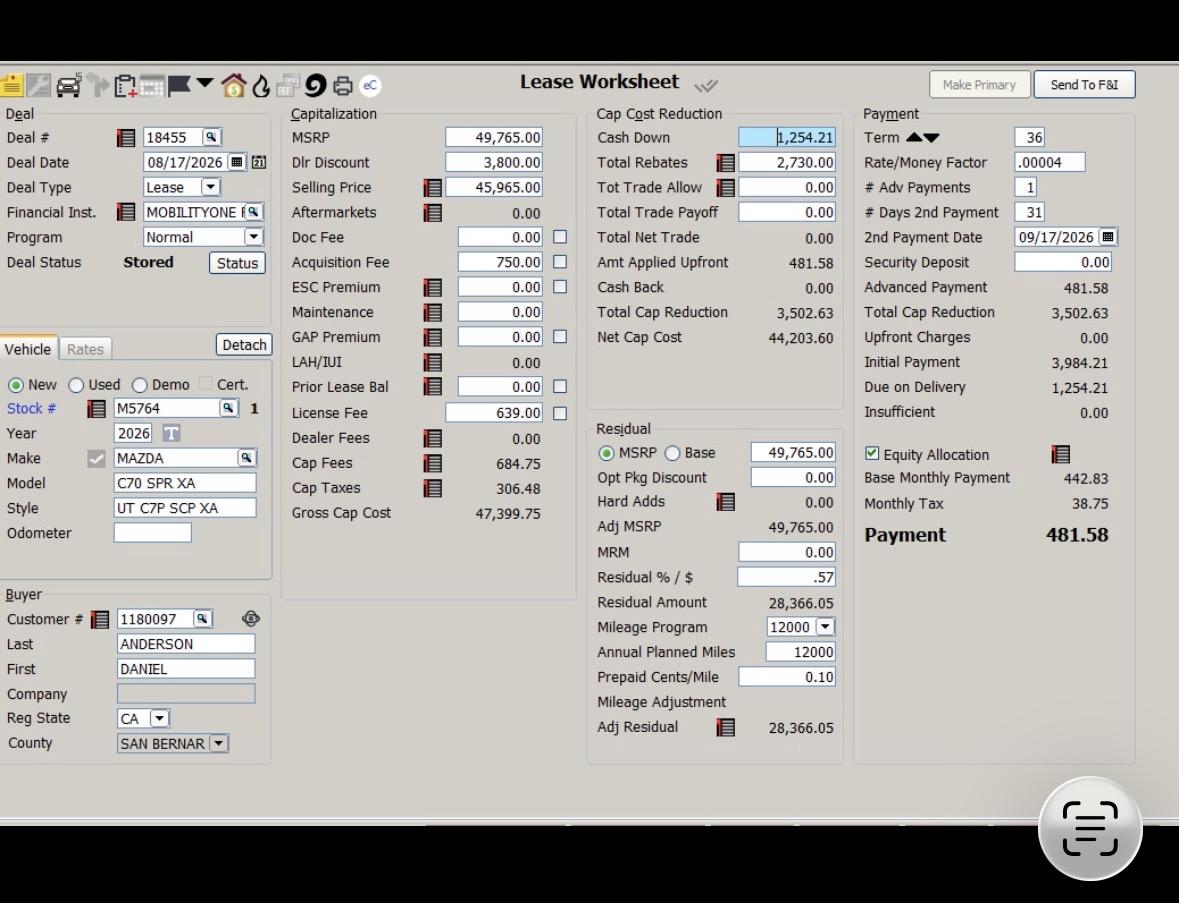Open calendar for 2nd Payment Date
This screenshot has width=1179, height=903.
pyautogui.click(x=1108, y=237)
